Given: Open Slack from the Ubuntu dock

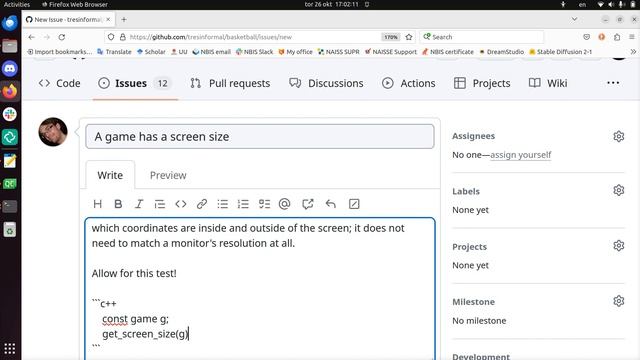Looking at the screenshot, I should [10, 114].
